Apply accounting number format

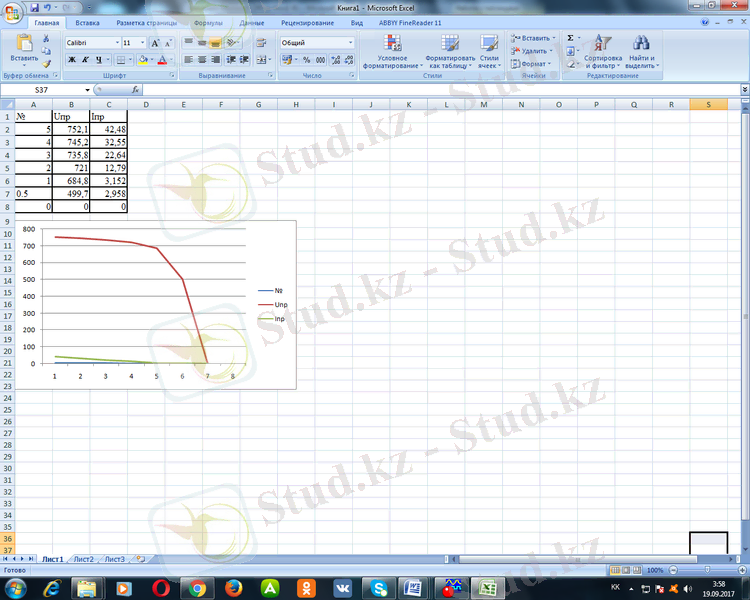click(x=287, y=60)
